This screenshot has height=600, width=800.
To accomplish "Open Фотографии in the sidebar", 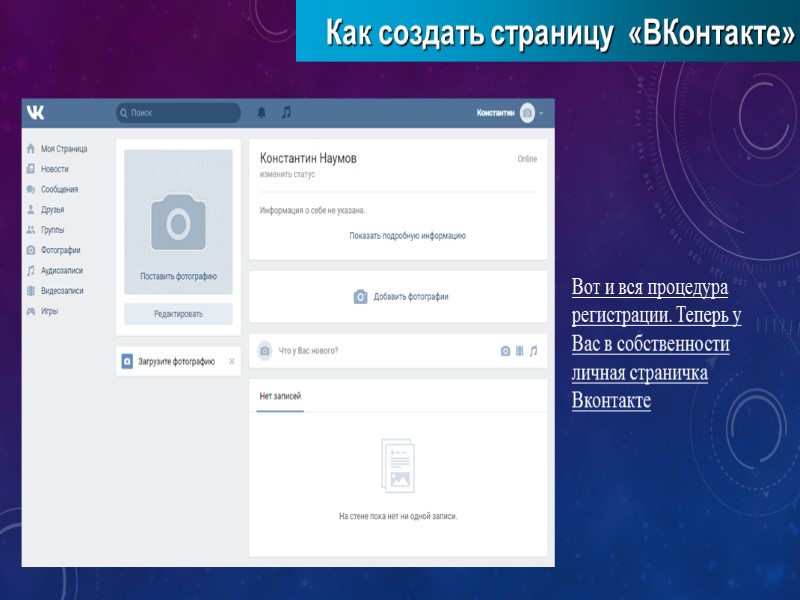I will pos(61,250).
